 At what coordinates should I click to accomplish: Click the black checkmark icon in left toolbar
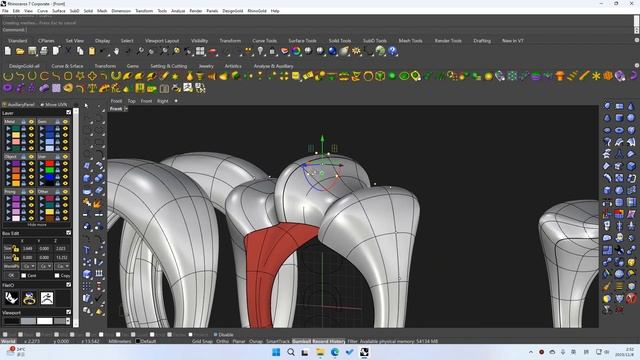click(99, 298)
